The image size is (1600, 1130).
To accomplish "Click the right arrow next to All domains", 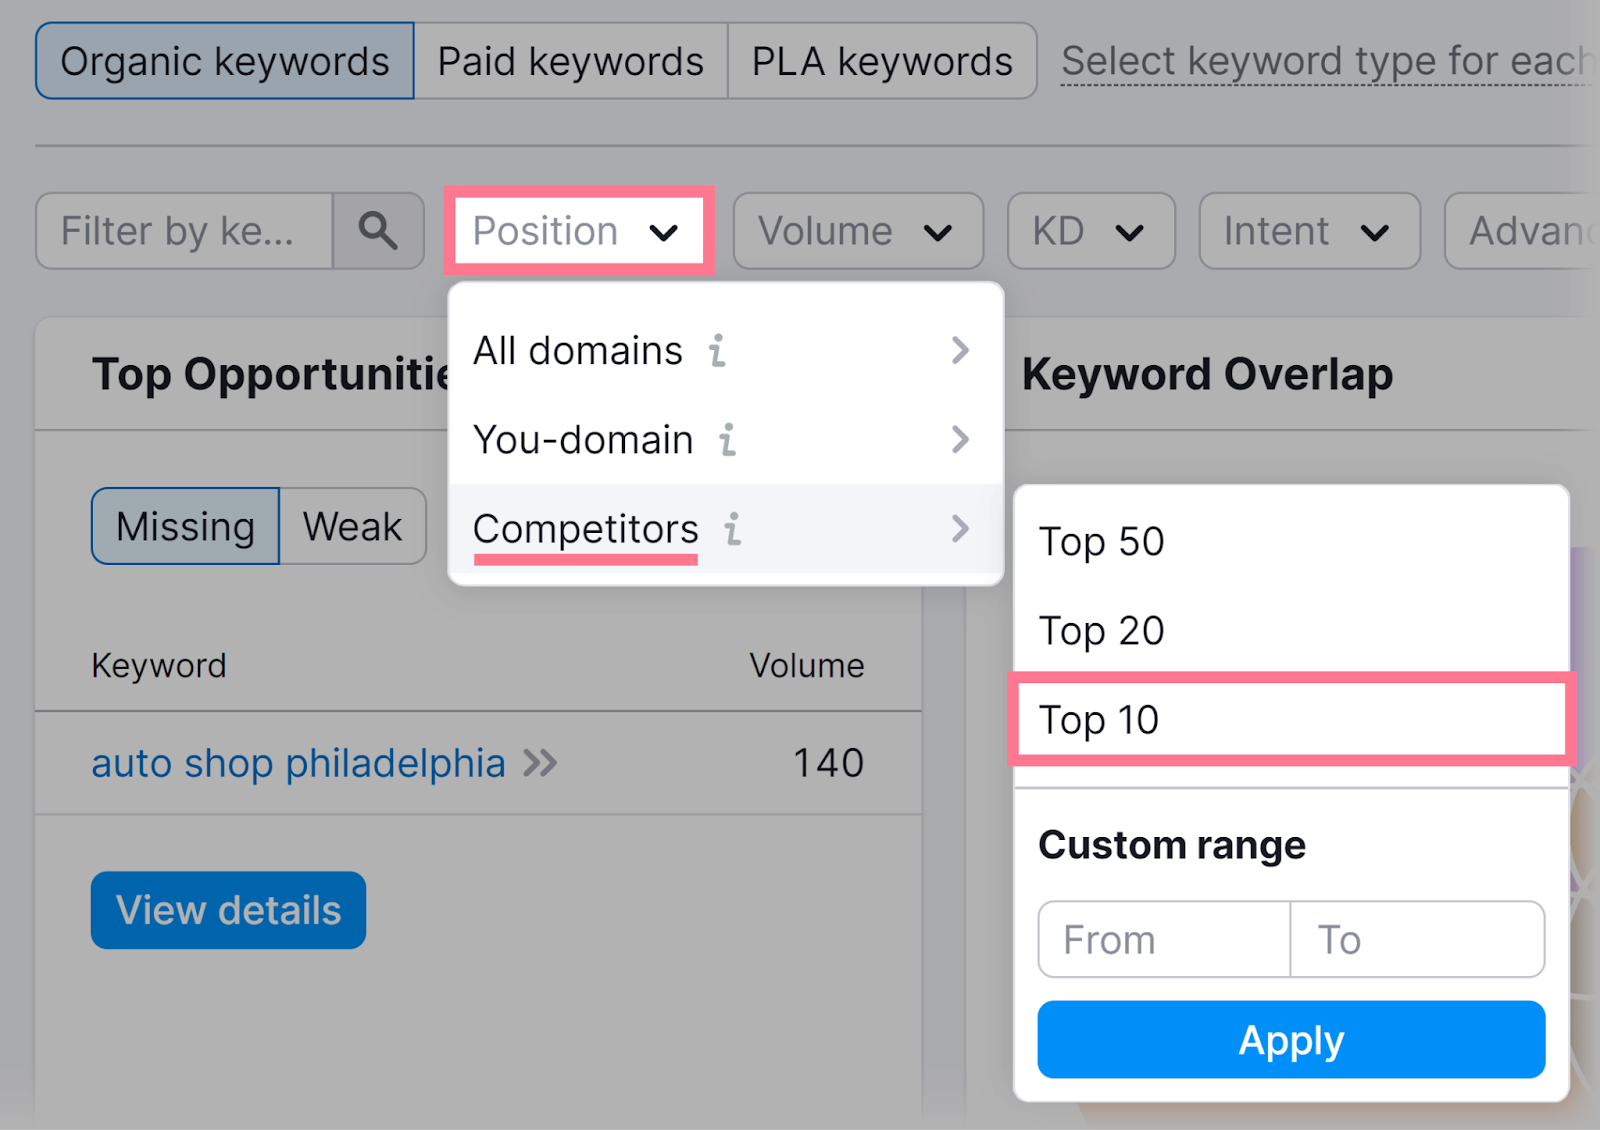I will (960, 350).
